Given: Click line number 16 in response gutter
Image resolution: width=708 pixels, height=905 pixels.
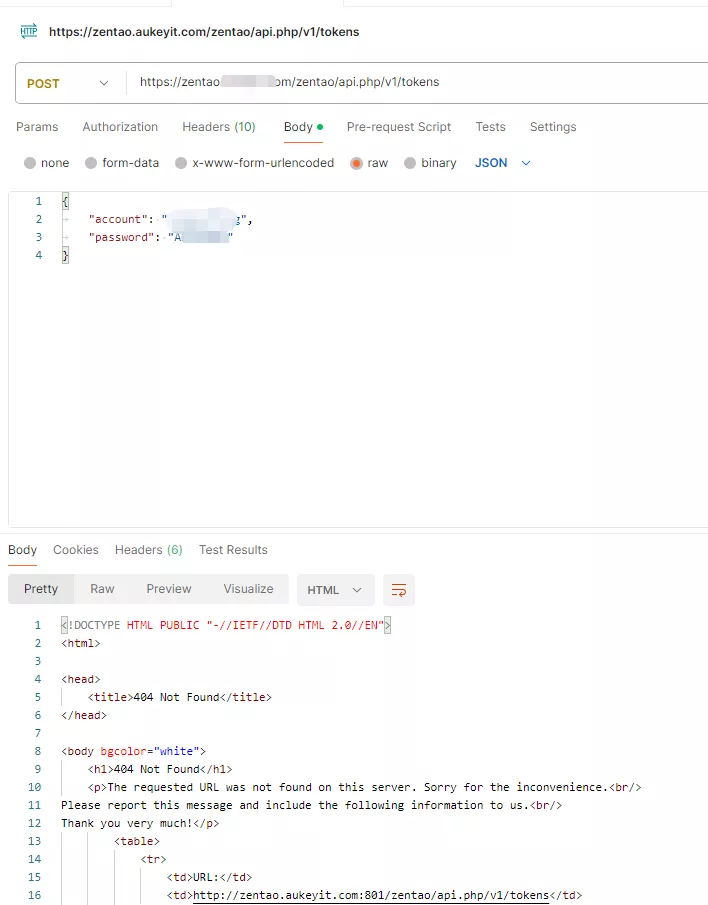Looking at the screenshot, I should coord(35,895).
